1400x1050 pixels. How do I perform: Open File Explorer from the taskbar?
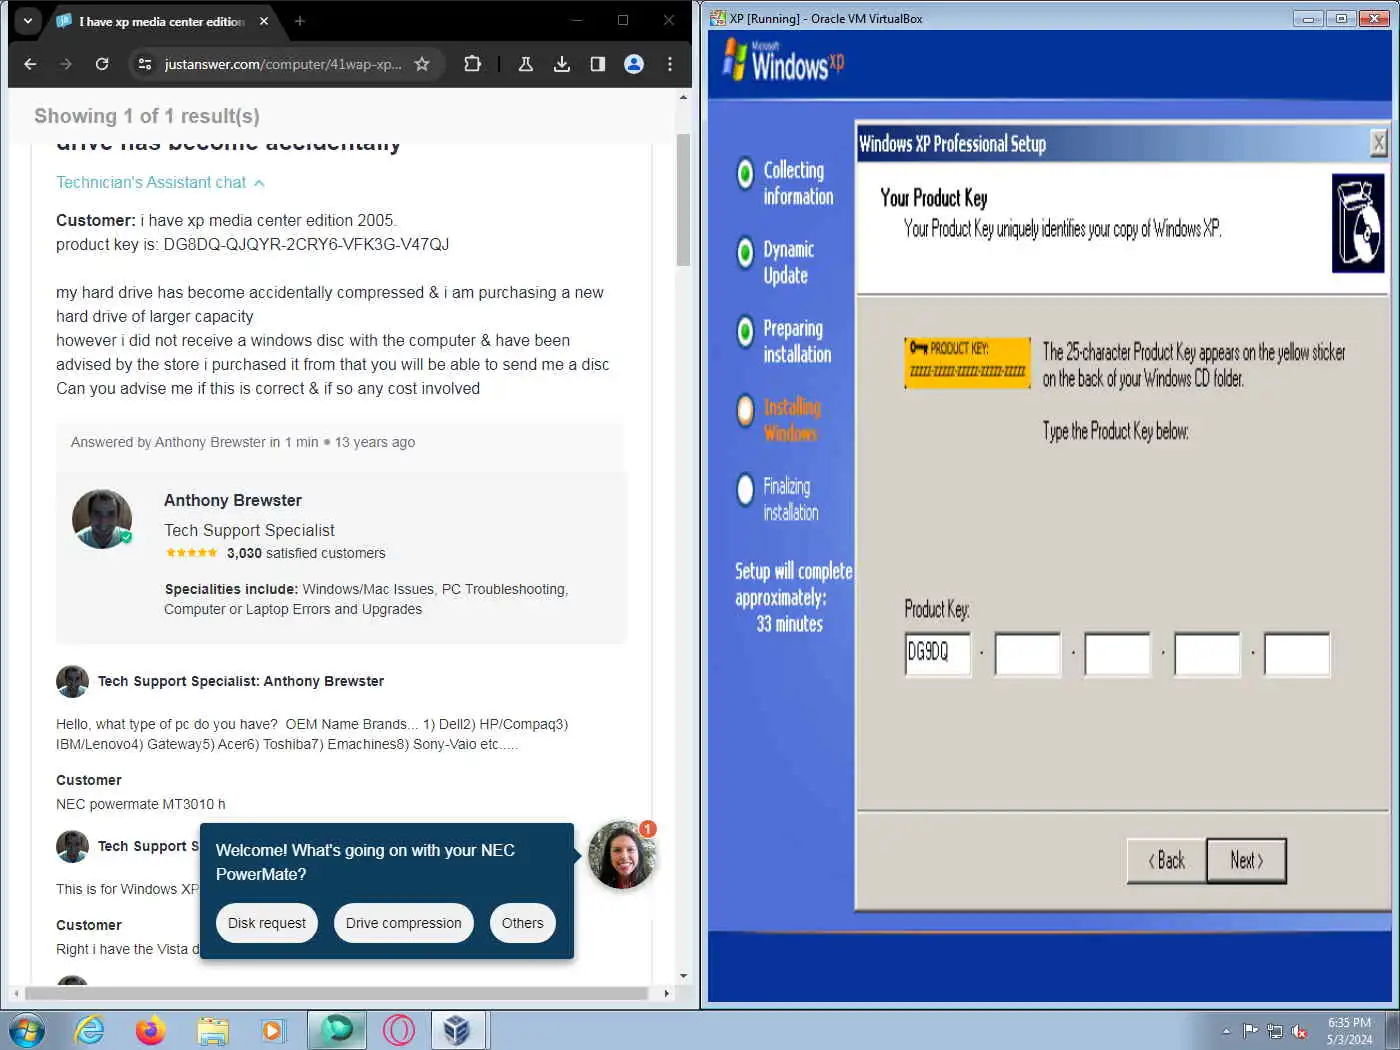pos(213,1030)
